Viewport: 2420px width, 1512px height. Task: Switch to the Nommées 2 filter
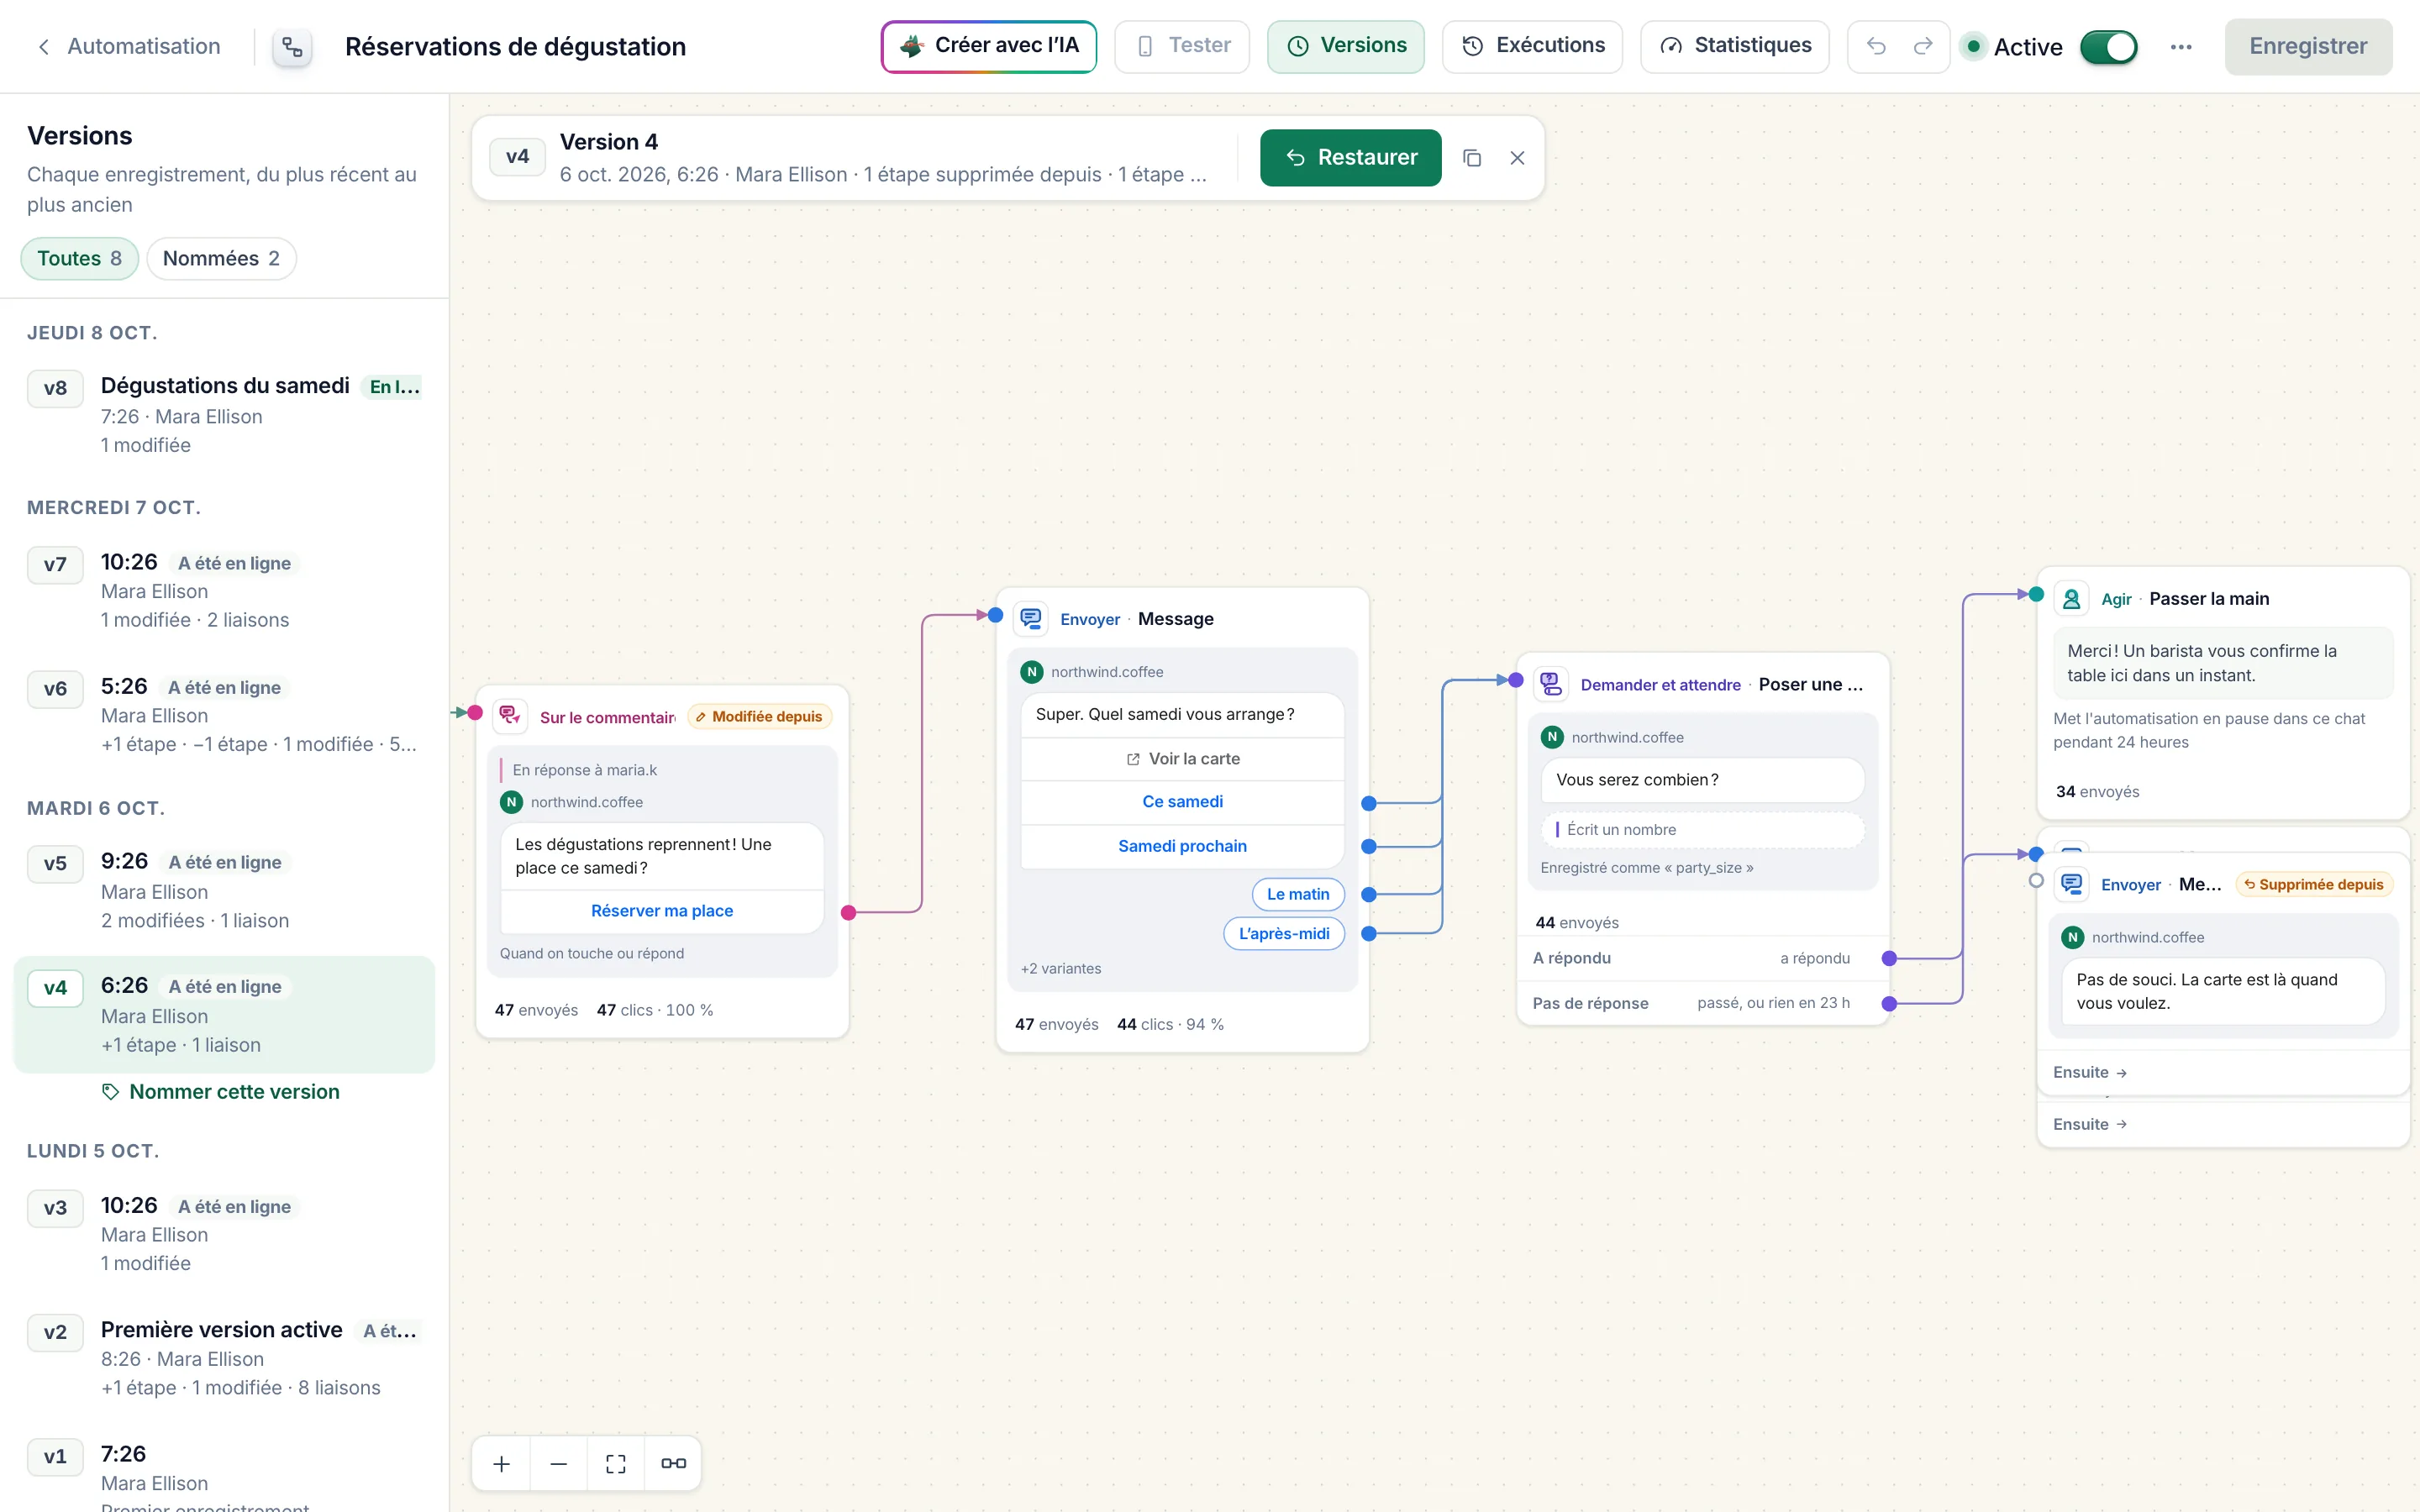tap(221, 258)
